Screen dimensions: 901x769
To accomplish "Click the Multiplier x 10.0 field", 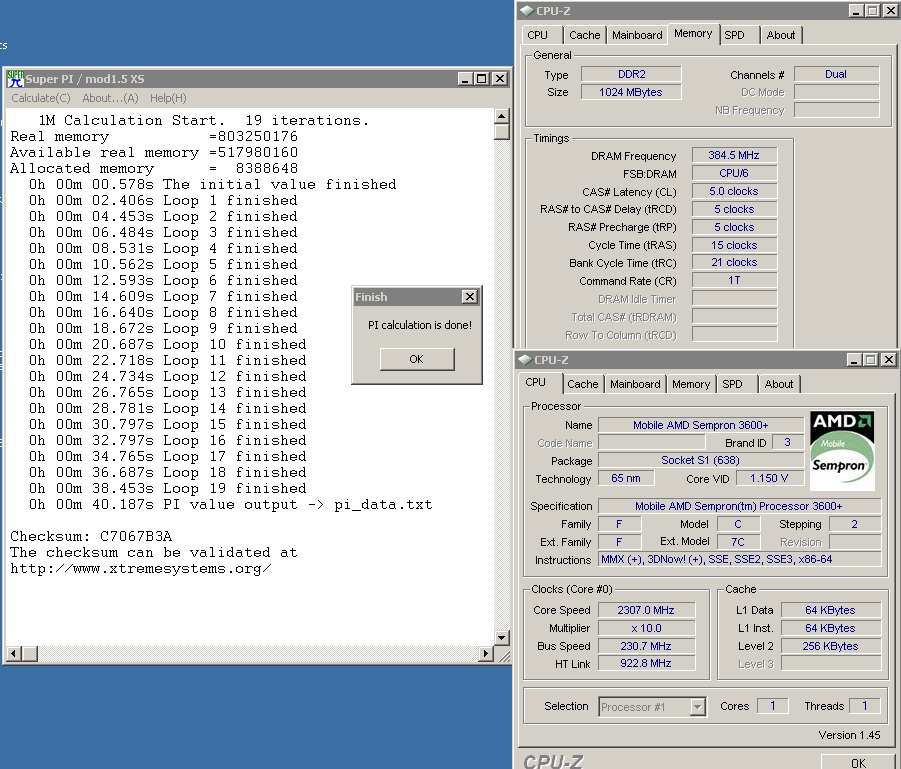I will click(646, 628).
